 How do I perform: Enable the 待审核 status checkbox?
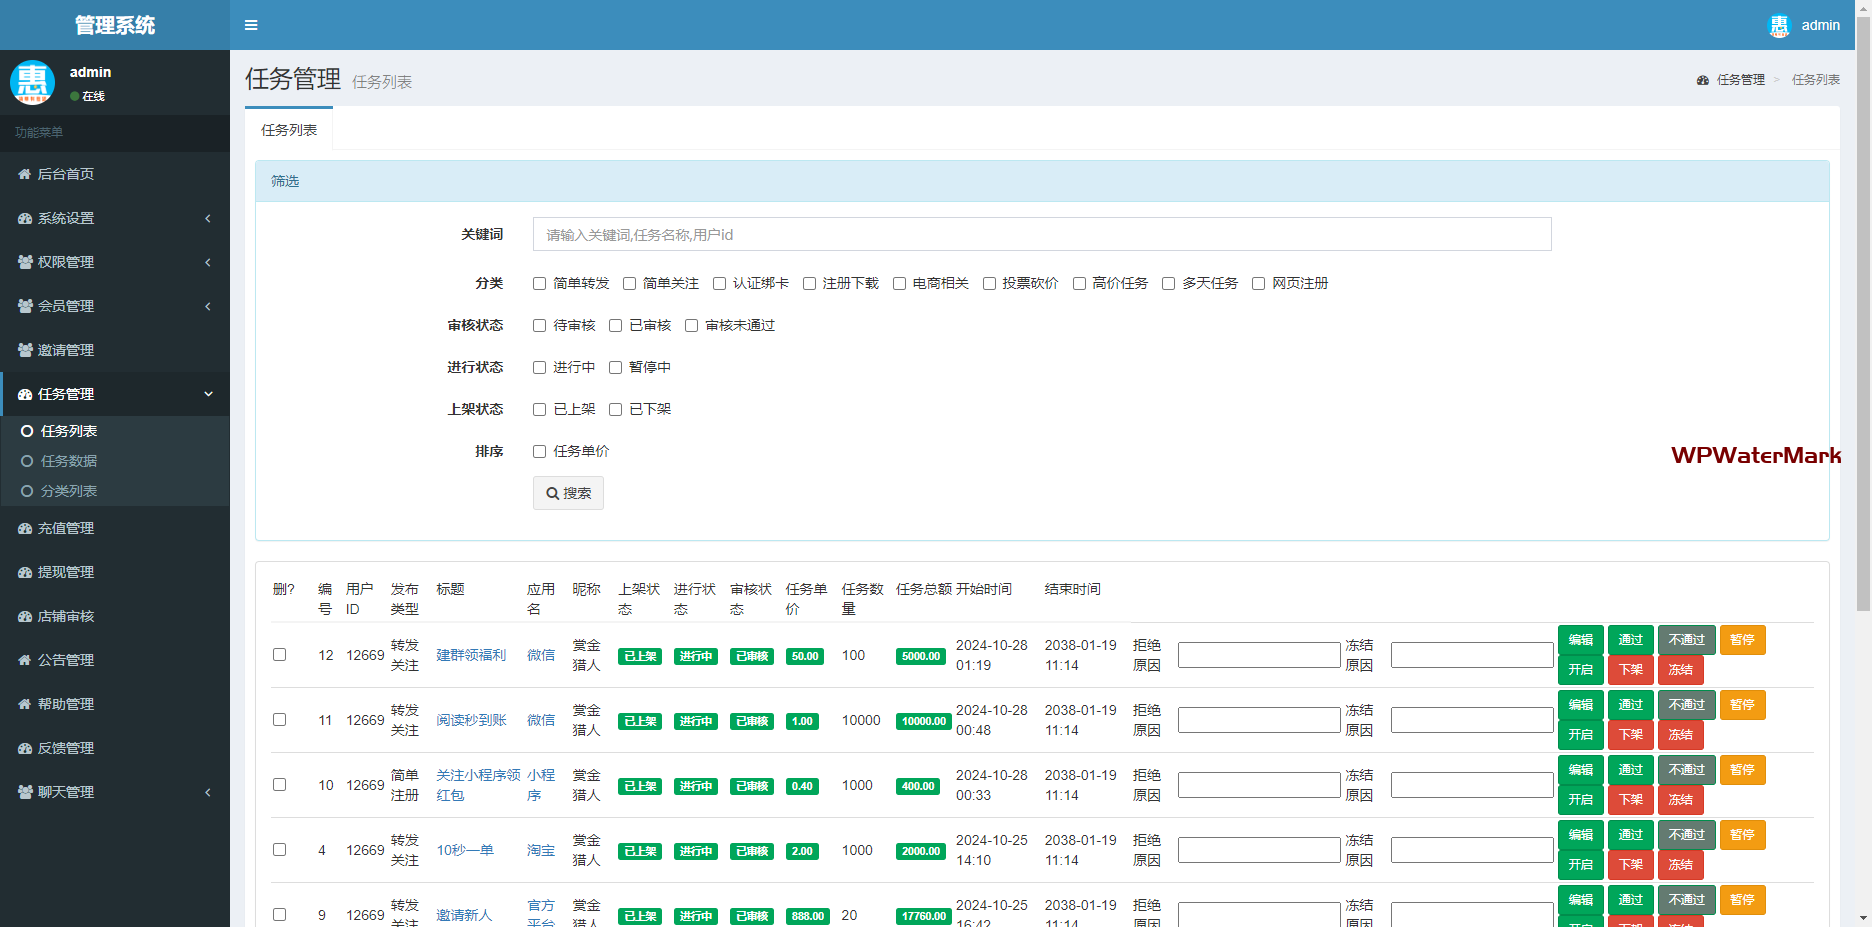click(539, 326)
